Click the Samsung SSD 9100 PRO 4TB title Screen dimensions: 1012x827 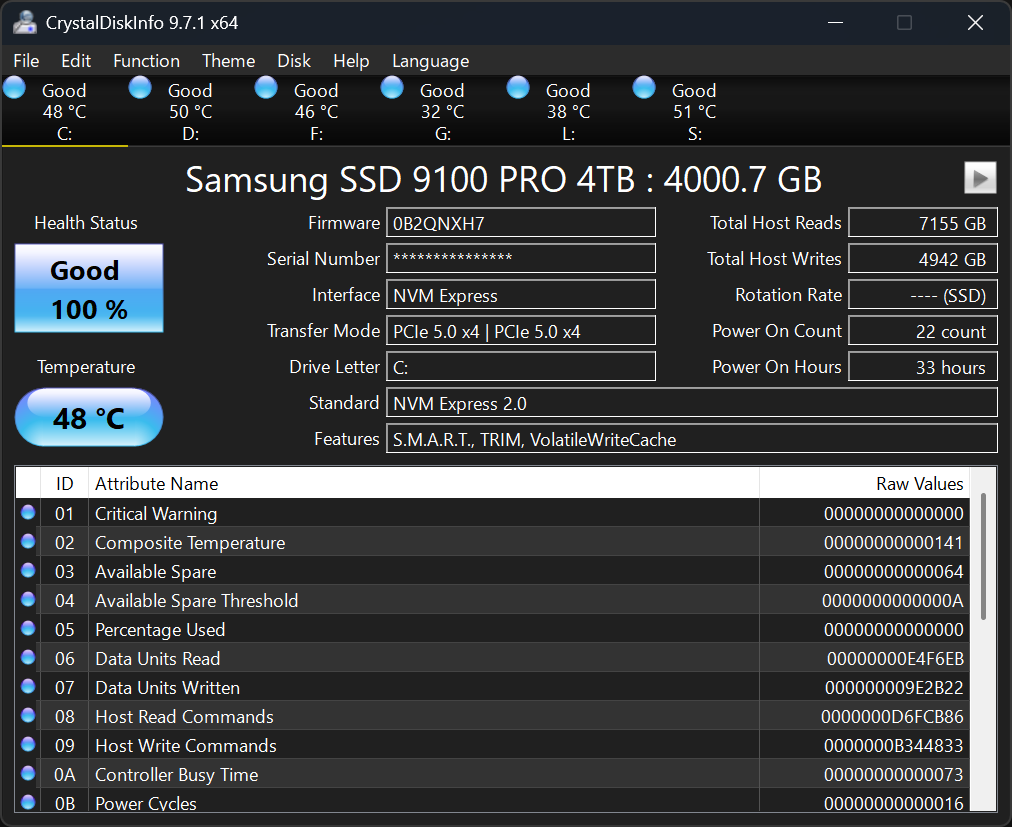pos(503,179)
